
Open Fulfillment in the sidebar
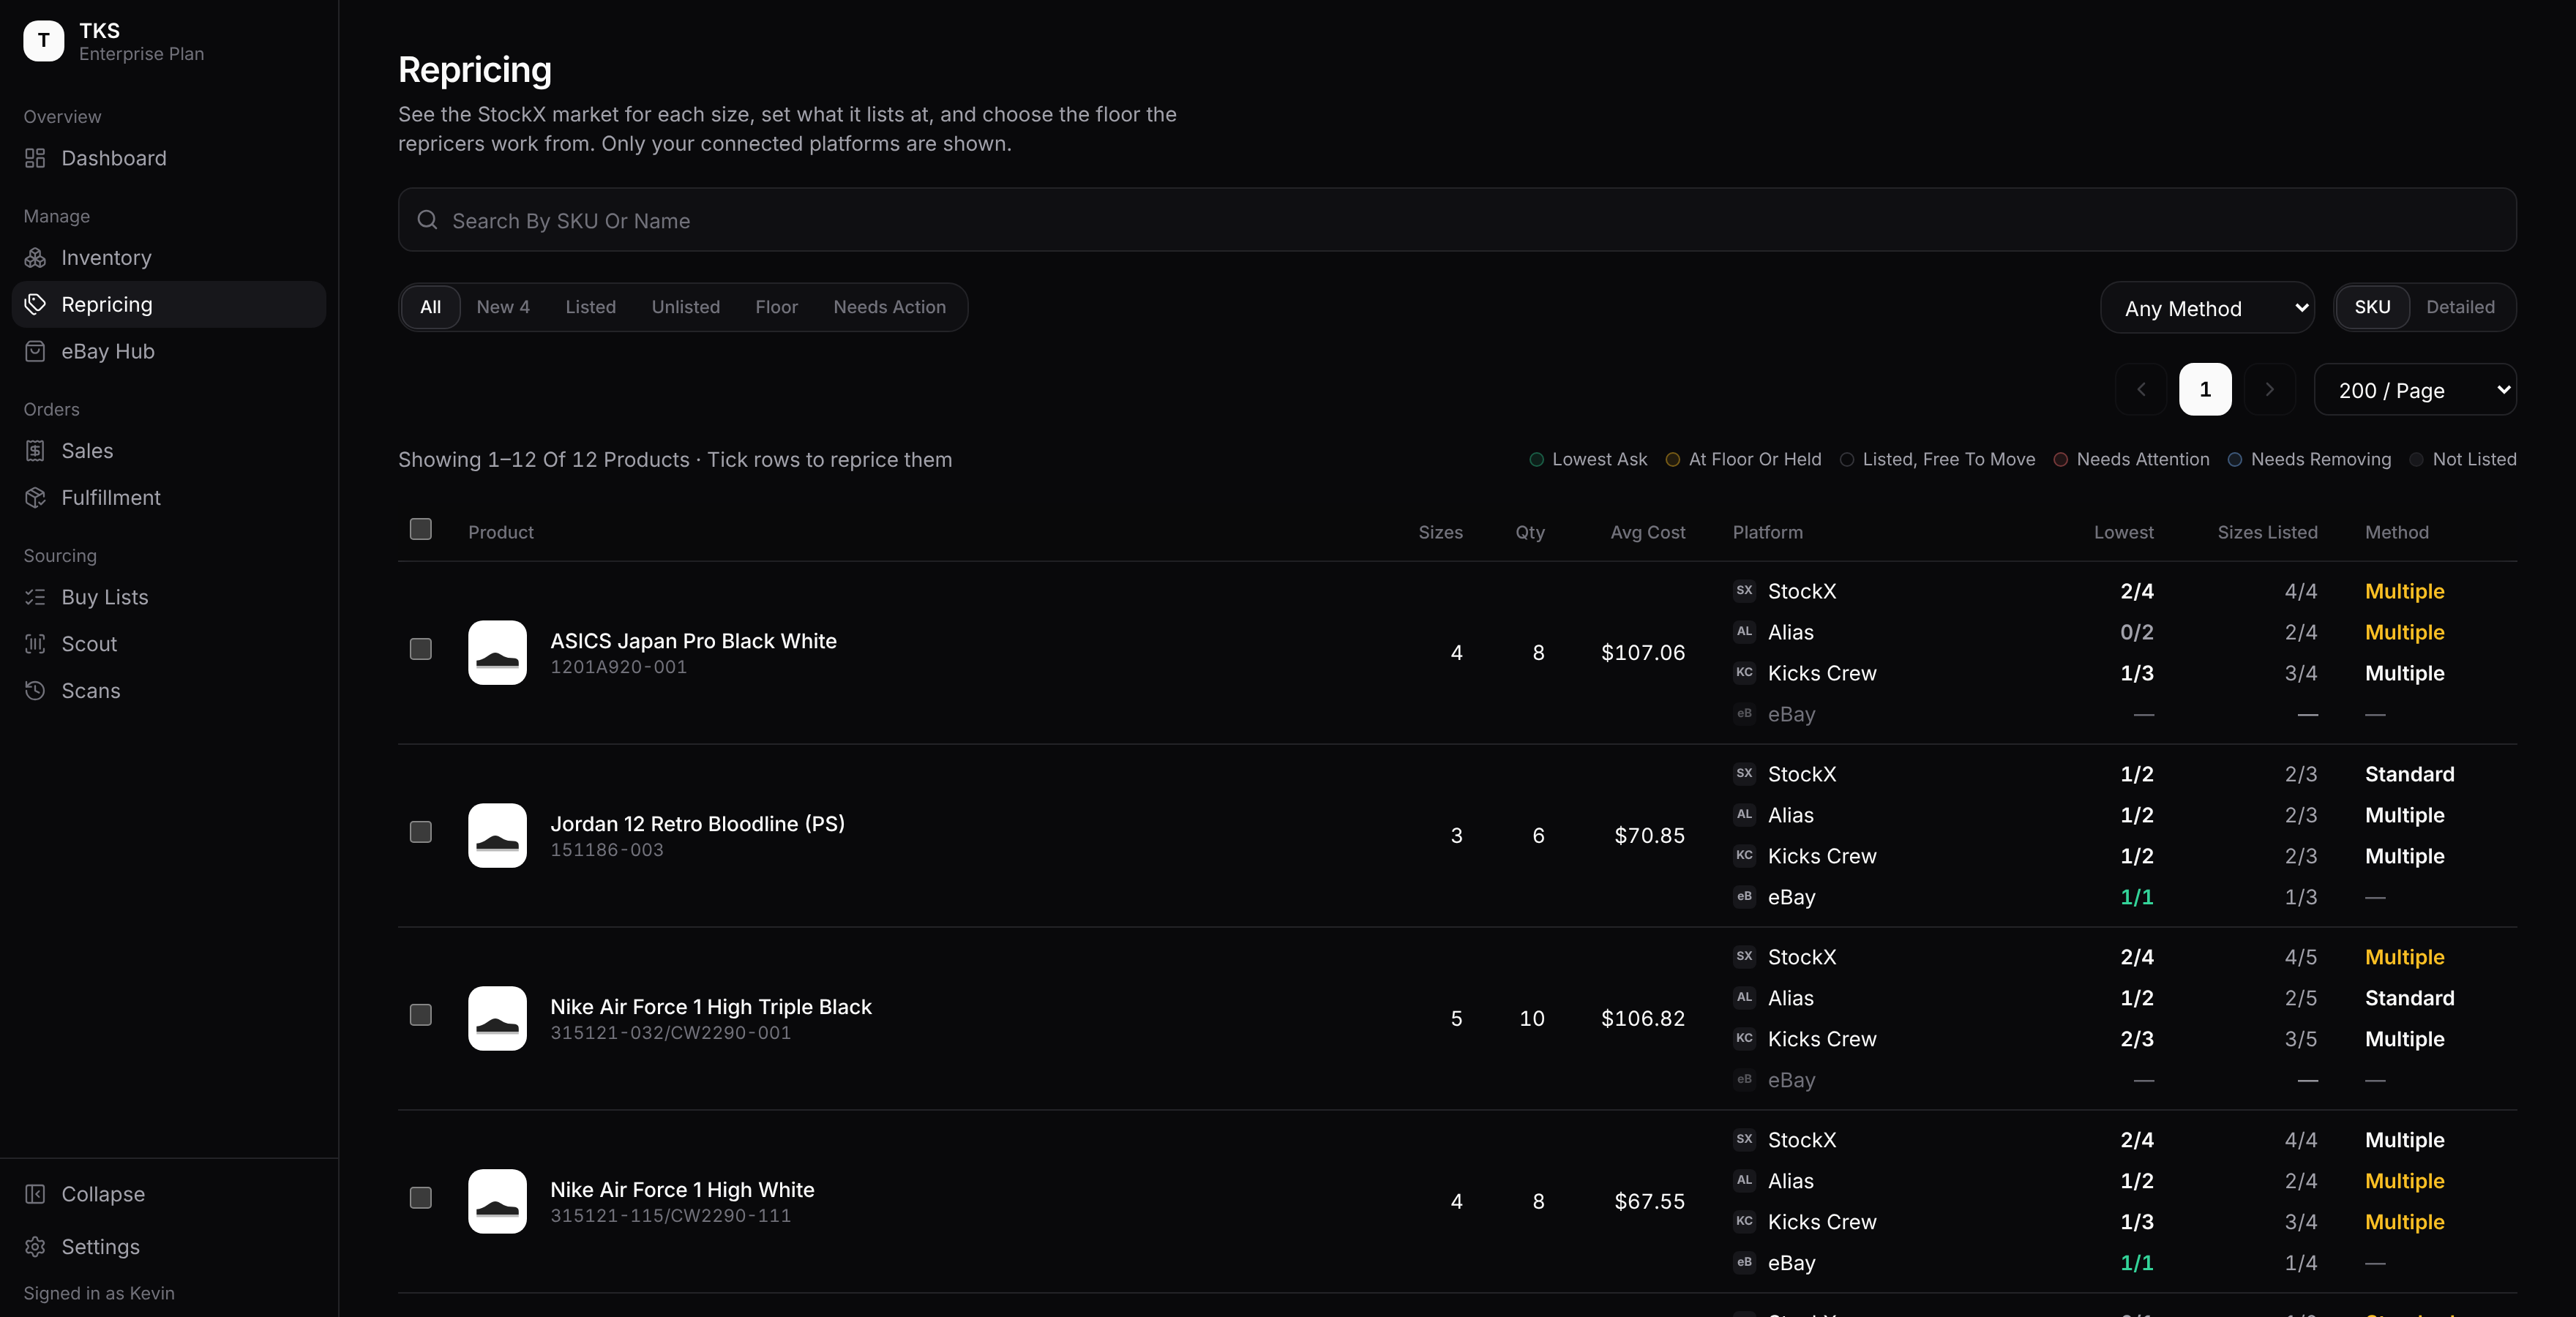click(x=168, y=497)
